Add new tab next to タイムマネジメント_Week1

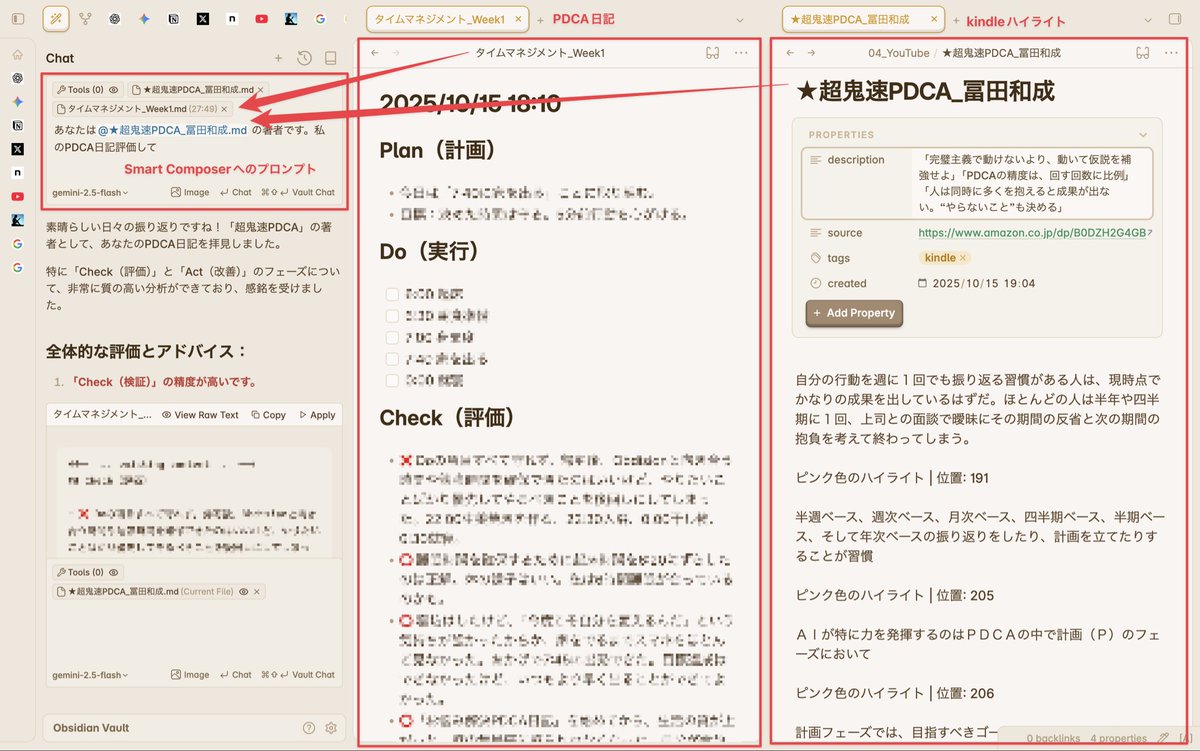click(541, 20)
